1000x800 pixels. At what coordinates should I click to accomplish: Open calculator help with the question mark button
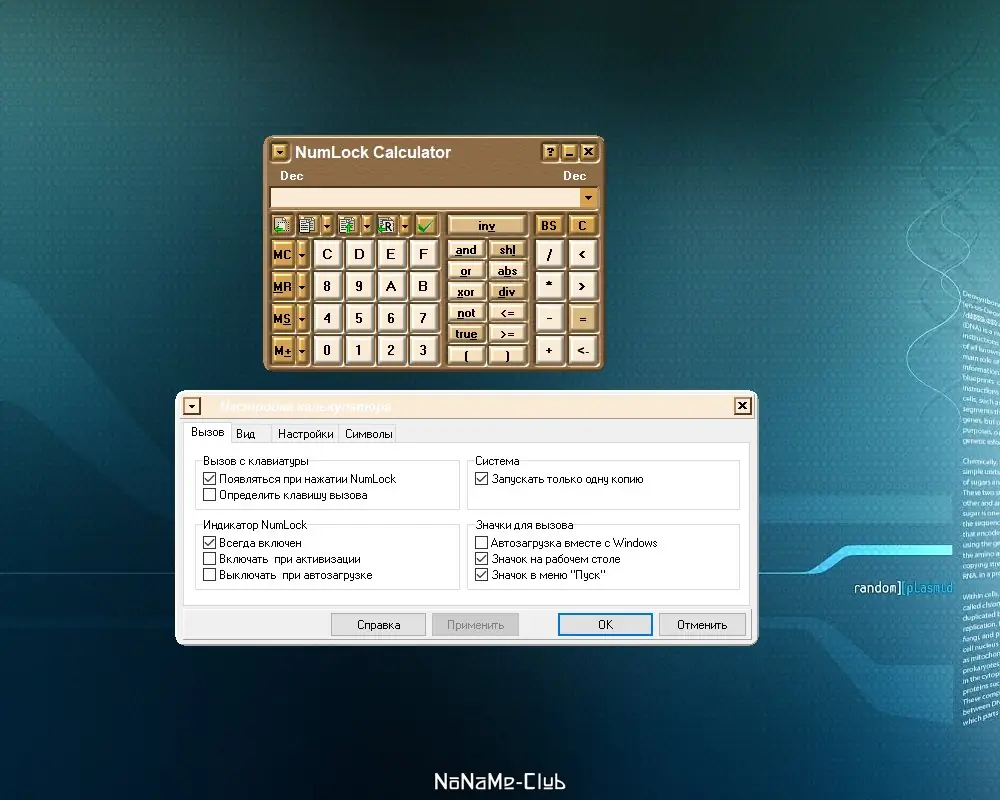550,152
